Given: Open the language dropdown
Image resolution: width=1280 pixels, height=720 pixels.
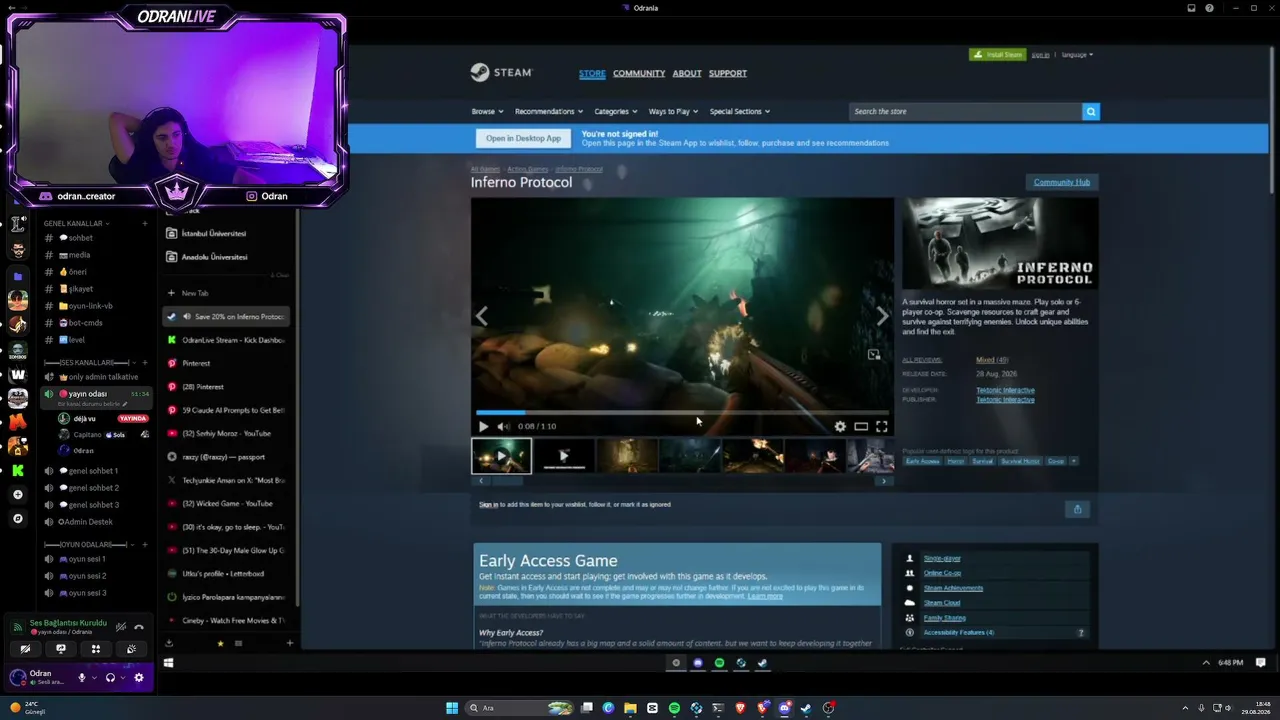Looking at the screenshot, I should pos(1077,55).
